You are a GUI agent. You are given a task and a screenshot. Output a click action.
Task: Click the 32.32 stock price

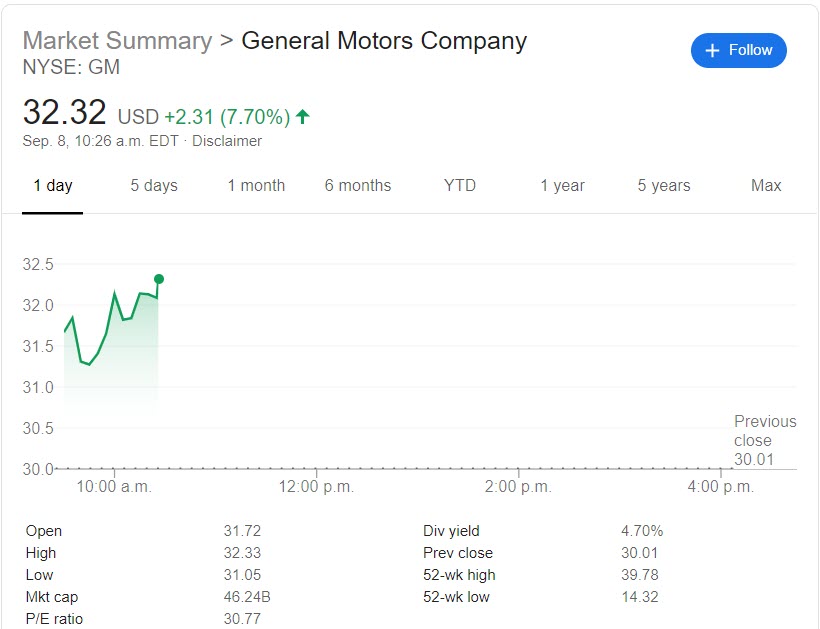(x=64, y=112)
